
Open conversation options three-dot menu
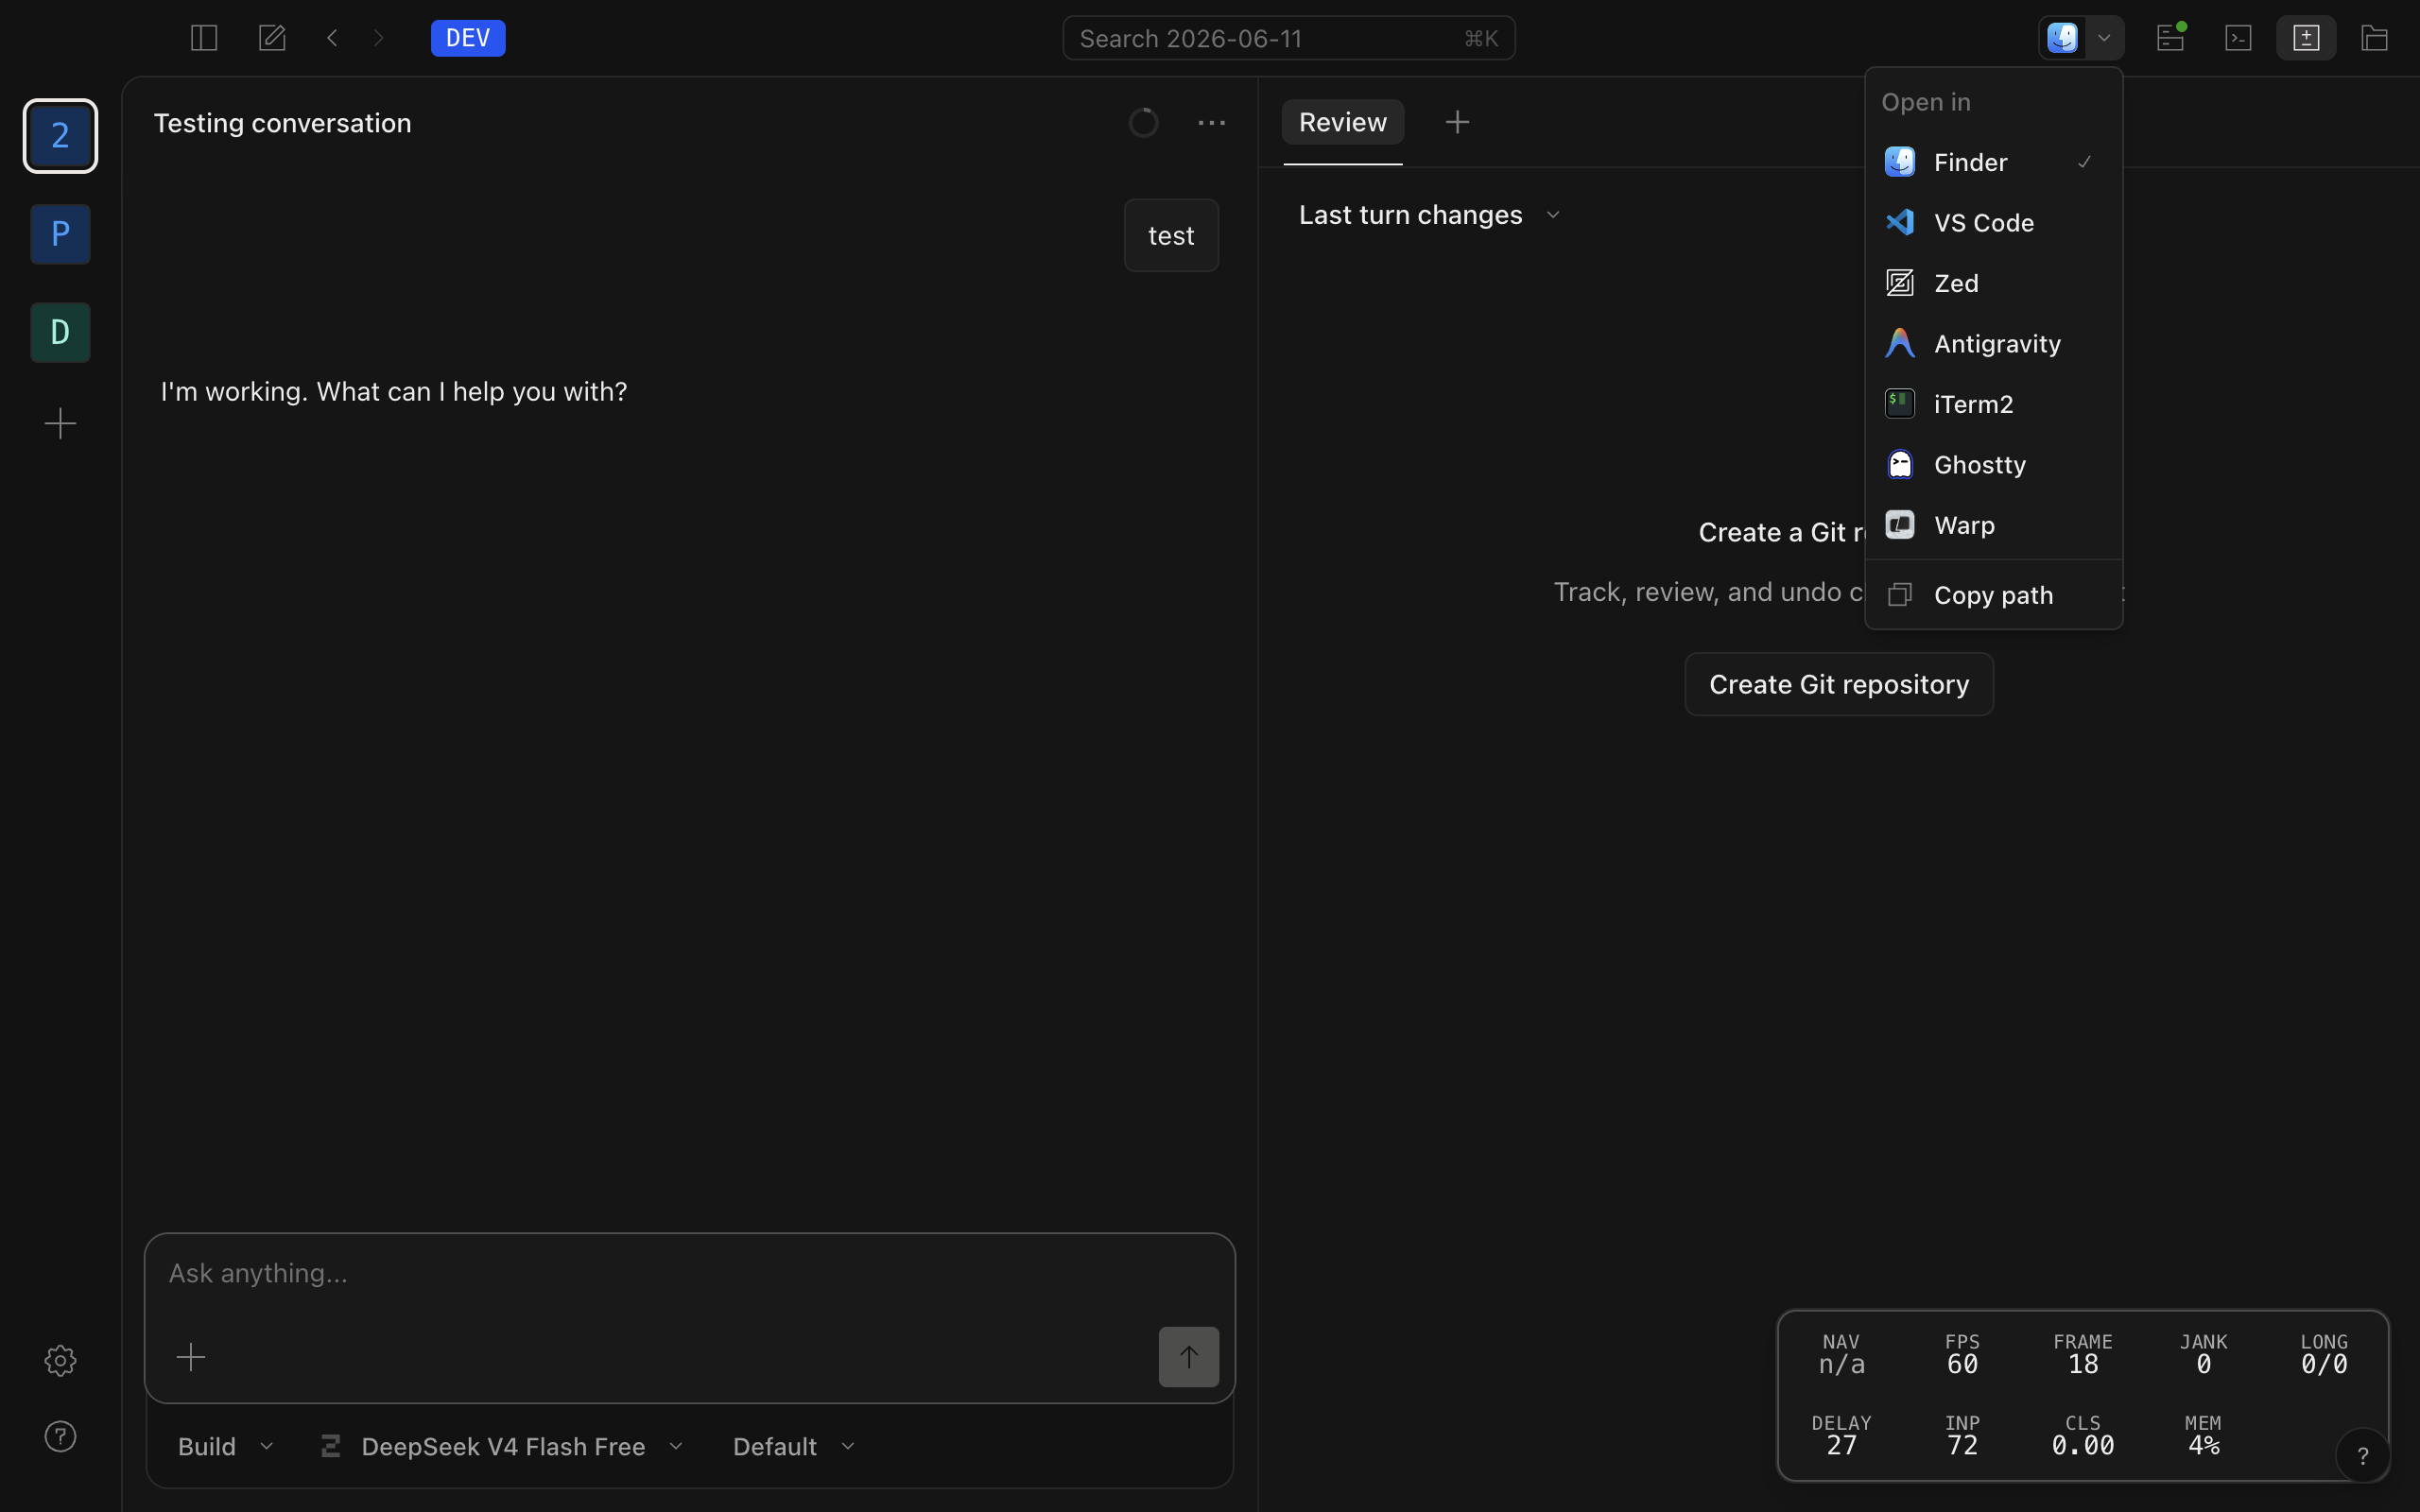pyautogui.click(x=1211, y=123)
